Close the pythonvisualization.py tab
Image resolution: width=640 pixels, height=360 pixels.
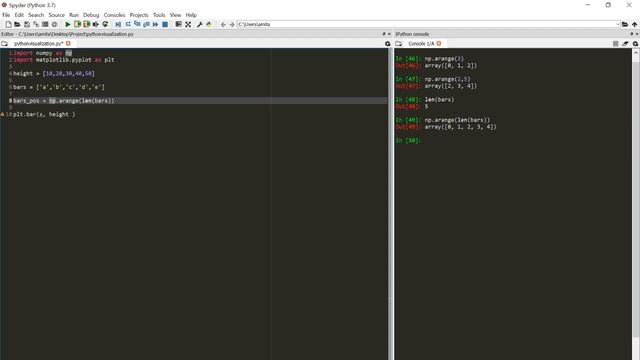coord(68,43)
